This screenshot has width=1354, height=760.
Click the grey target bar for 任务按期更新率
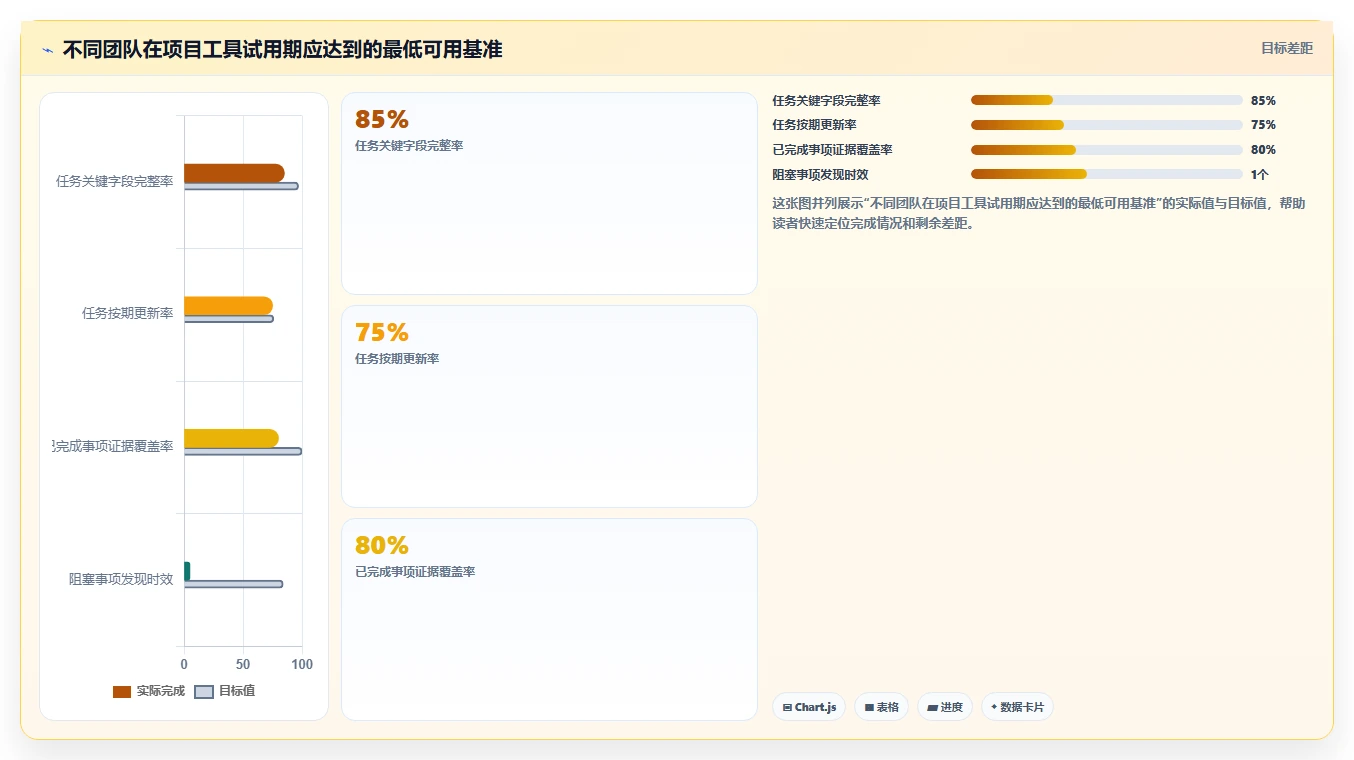point(228,319)
